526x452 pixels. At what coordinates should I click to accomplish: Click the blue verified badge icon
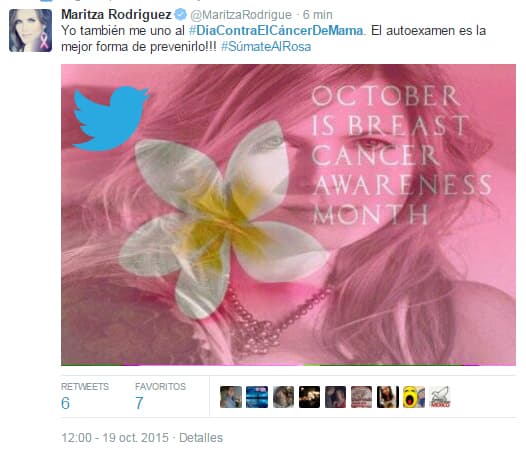(x=181, y=14)
